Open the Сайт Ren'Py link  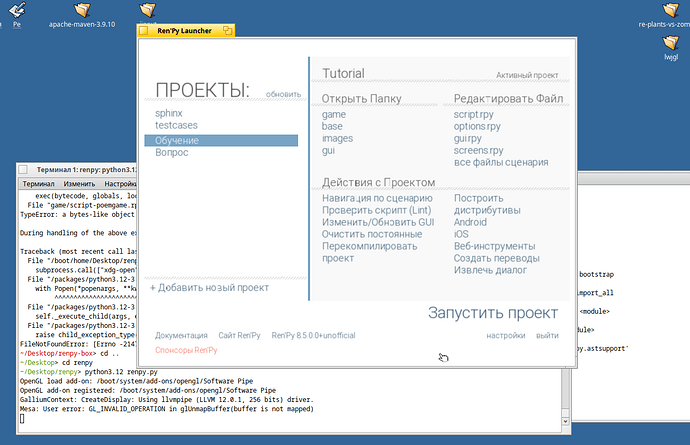click(239, 335)
